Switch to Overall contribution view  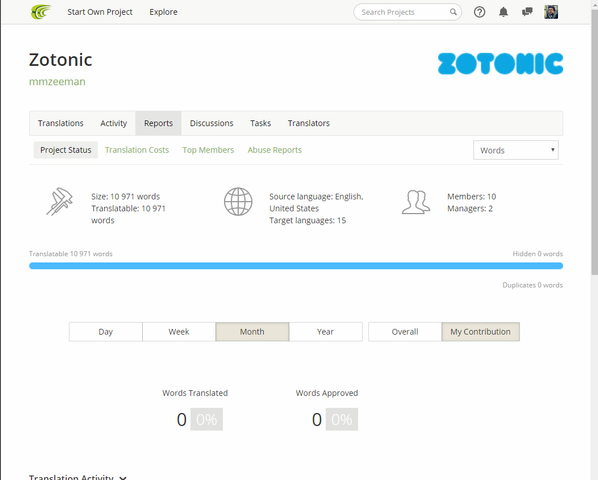[405, 332]
